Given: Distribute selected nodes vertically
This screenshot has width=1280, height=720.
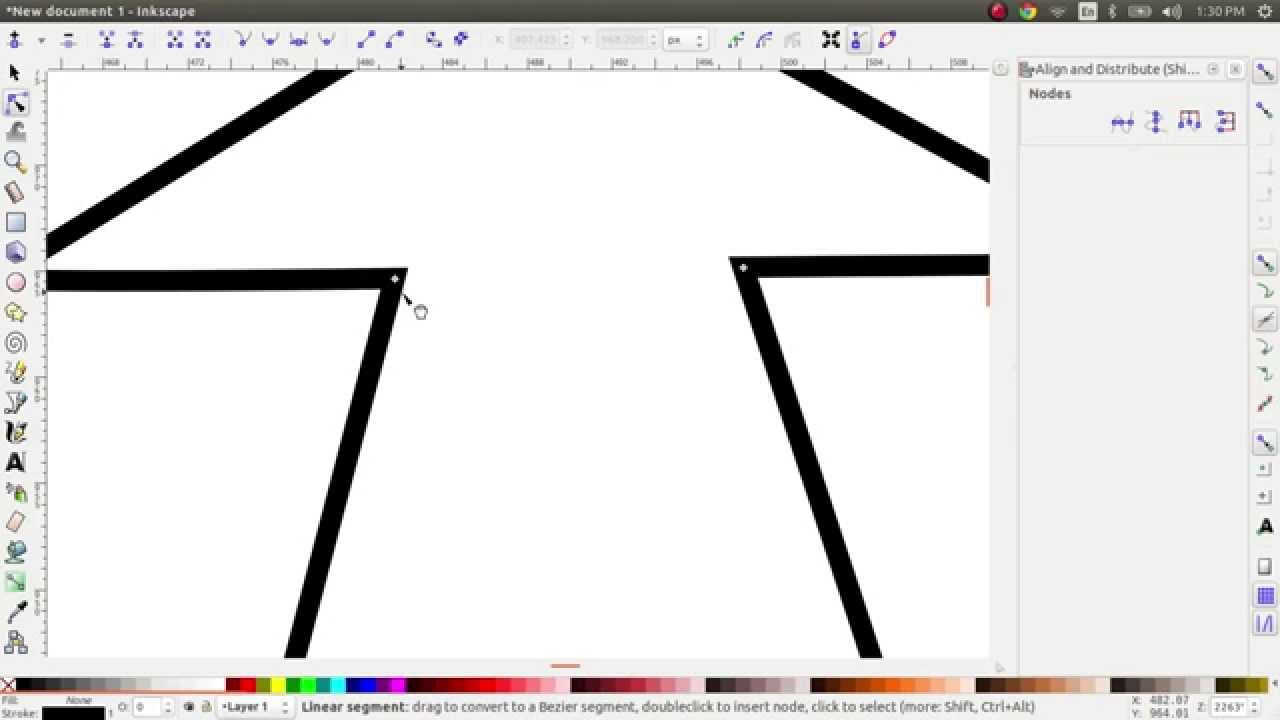Looking at the screenshot, I should coord(1225,123).
